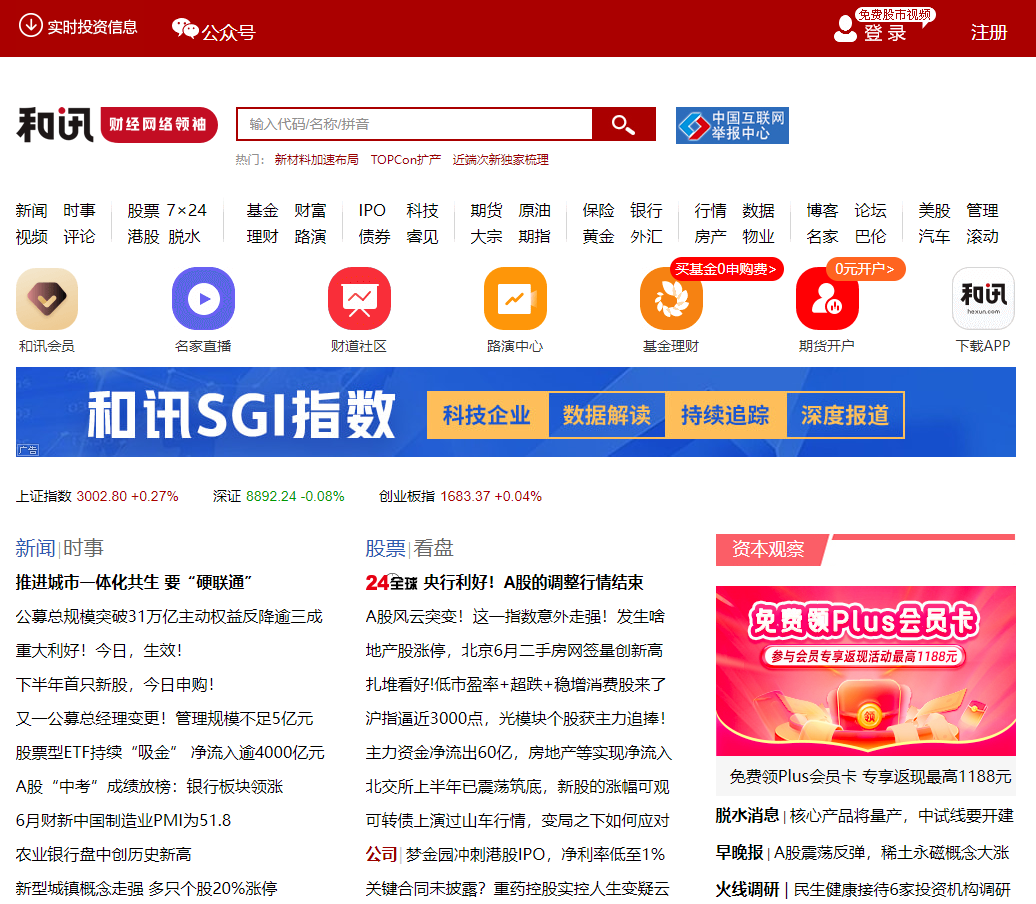Click the 数据解读 banner button
This screenshot has width=1036, height=904.
click(607, 415)
